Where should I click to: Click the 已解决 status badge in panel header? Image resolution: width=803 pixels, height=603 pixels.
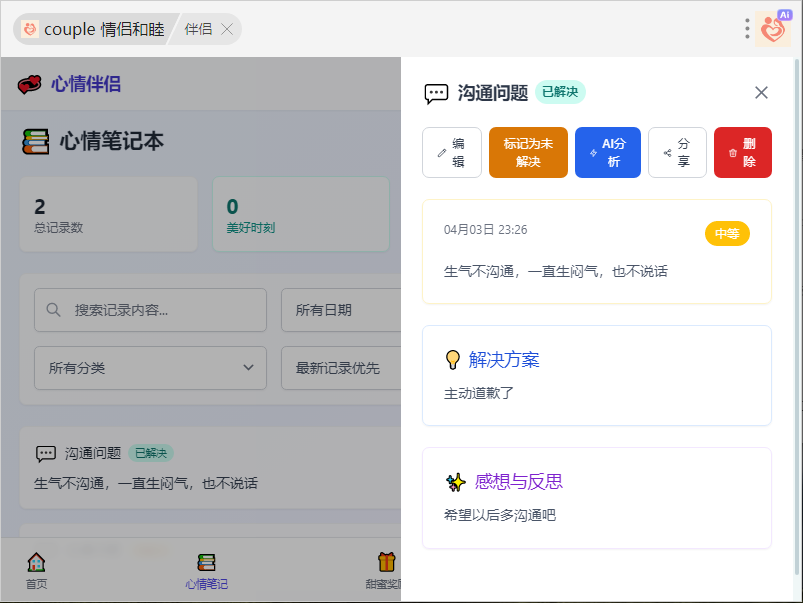click(x=560, y=92)
